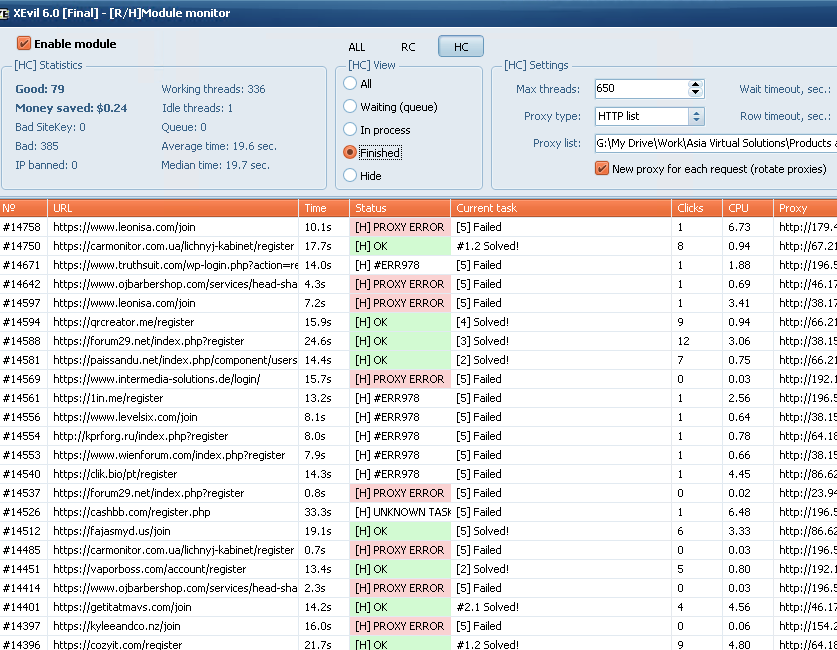The height and width of the screenshot is (650, 837).
Task: Sort by the Current task column header
Action: [x=561, y=208]
